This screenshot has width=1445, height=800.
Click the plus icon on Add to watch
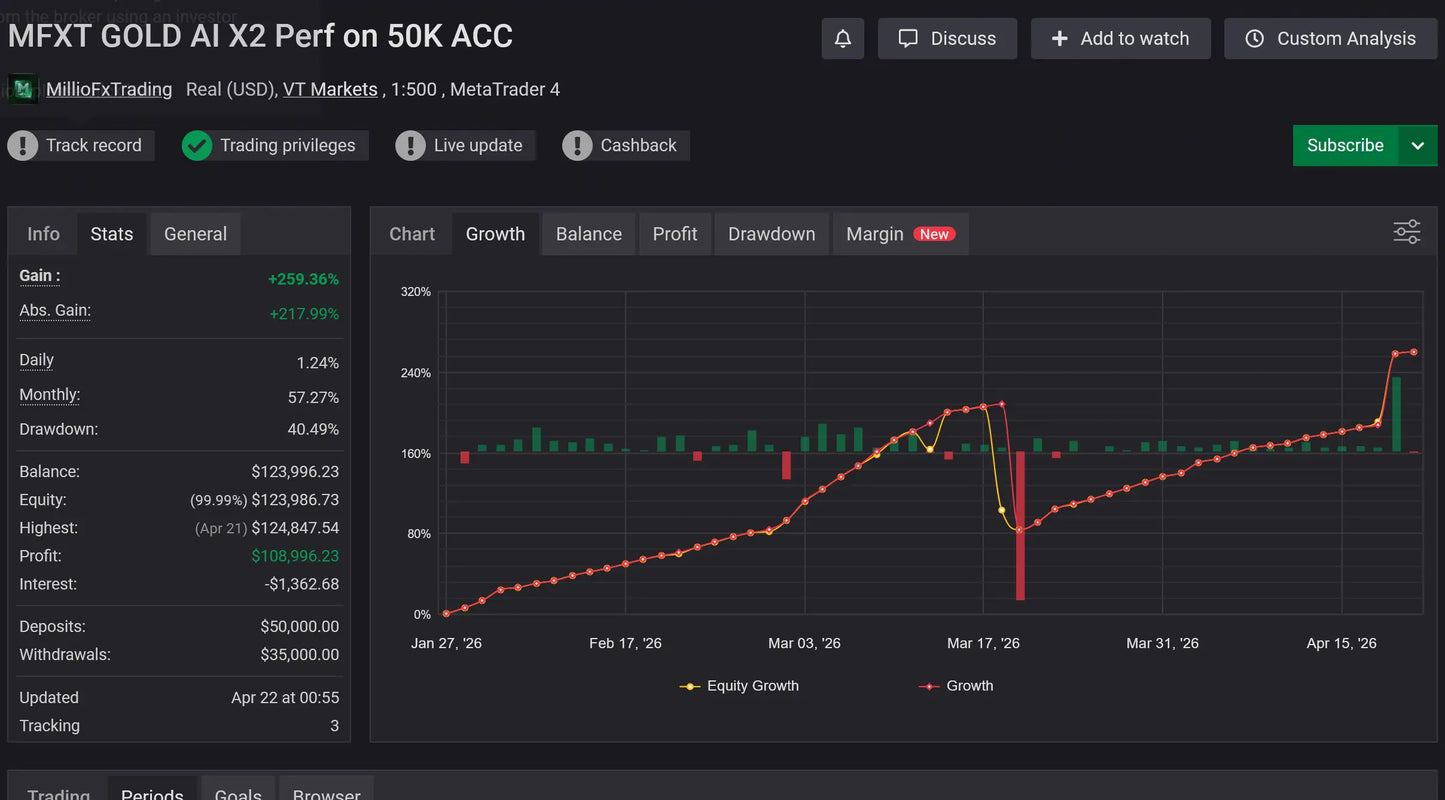tap(1060, 38)
